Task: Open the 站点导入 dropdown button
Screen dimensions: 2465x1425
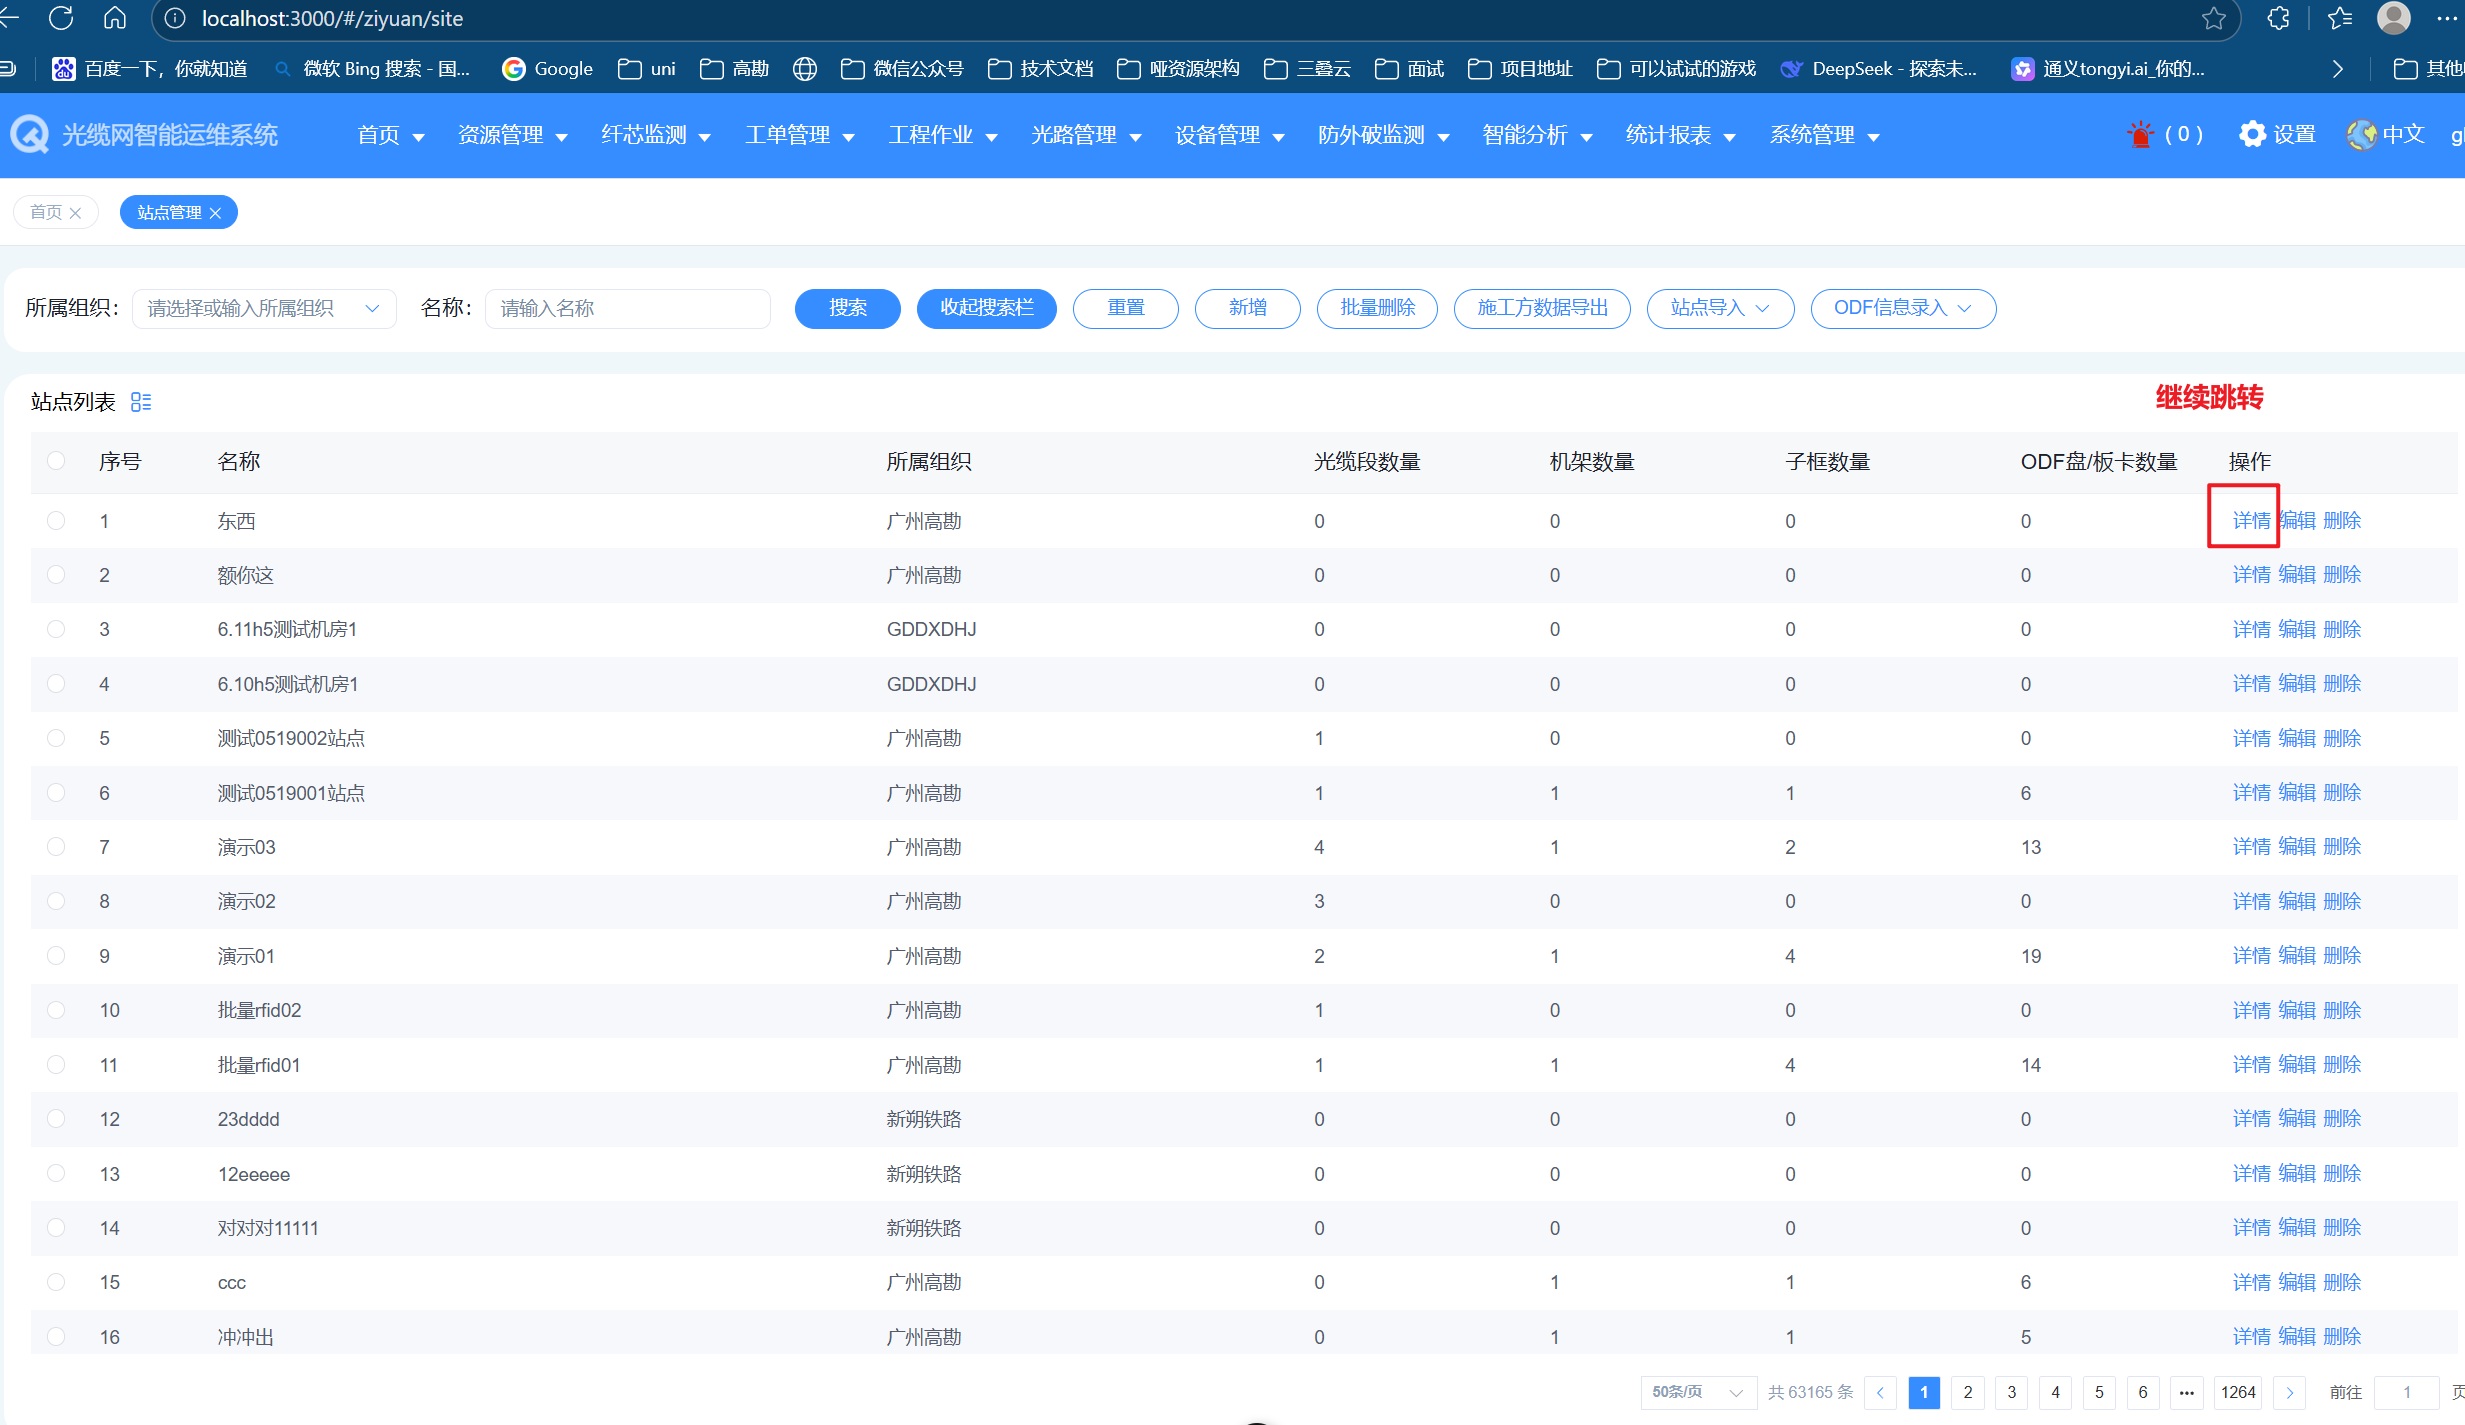Action: 1719,309
